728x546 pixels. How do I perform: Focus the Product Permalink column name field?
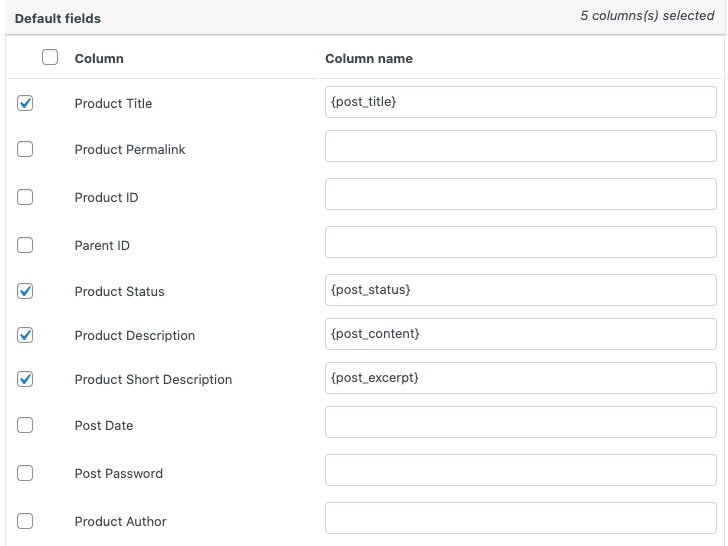[x=520, y=146]
